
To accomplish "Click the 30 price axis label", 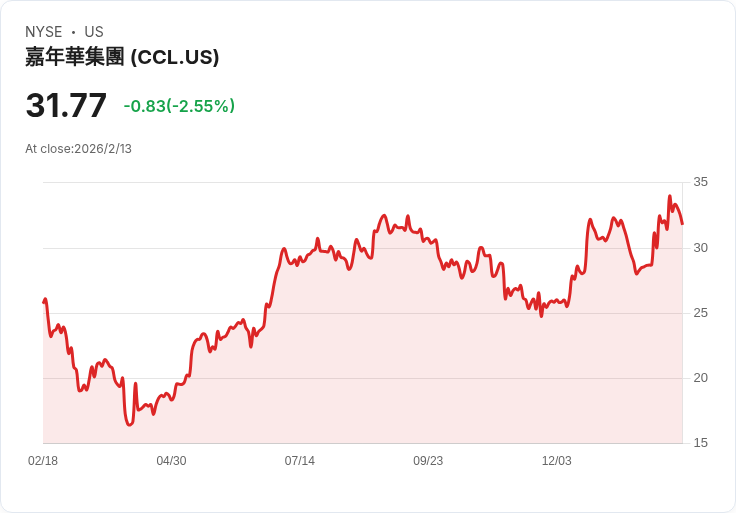I will click(x=700, y=248).
